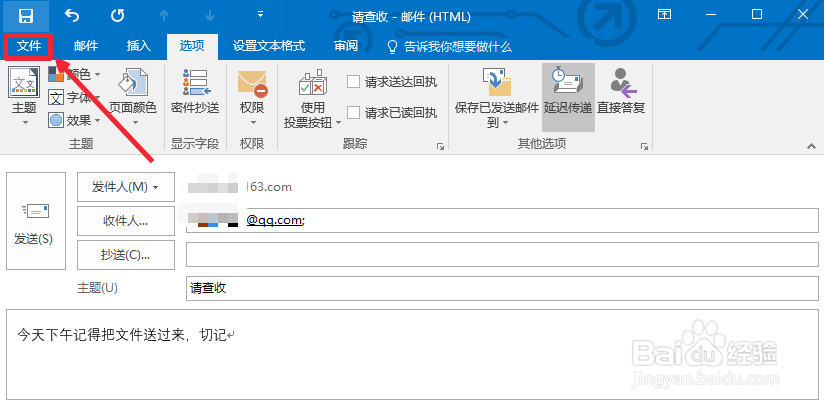Enable 请求已读回执 read receipt checkbox
The width and height of the screenshot is (824, 408).
[x=353, y=112]
